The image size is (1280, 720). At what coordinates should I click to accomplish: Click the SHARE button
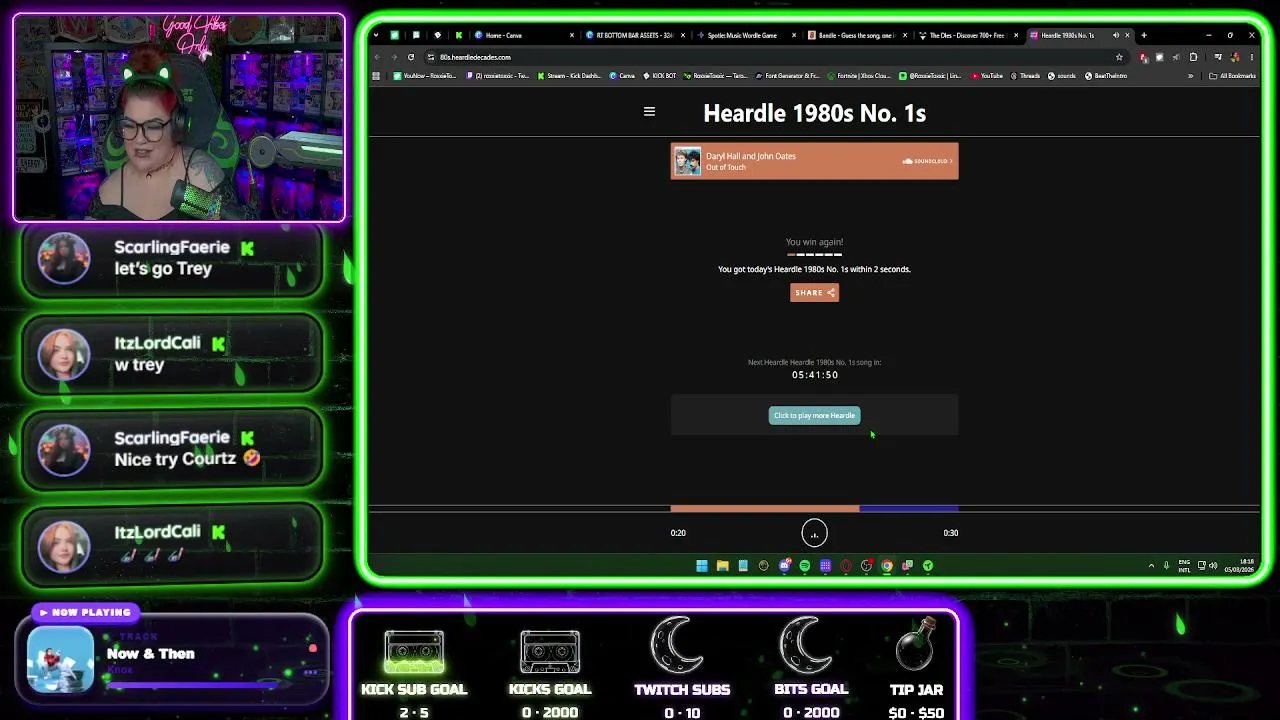[814, 293]
